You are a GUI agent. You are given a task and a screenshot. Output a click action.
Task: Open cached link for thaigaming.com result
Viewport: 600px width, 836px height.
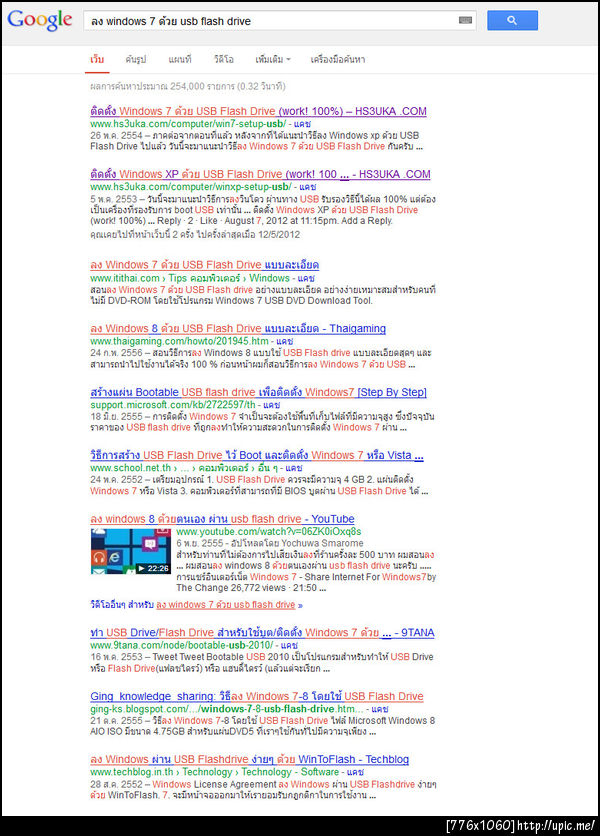285,341
